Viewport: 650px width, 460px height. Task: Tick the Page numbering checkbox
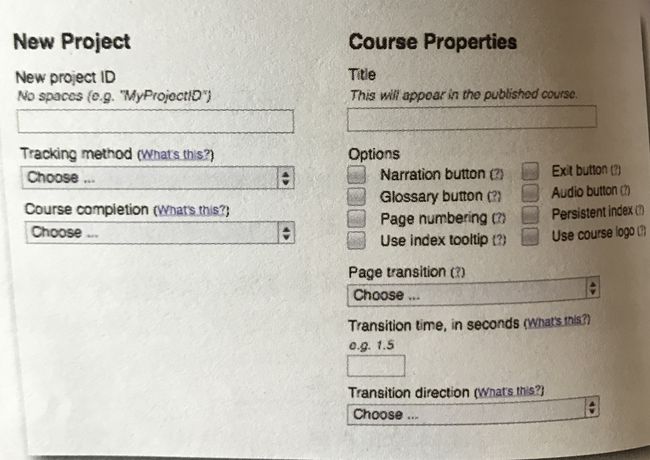point(357,218)
